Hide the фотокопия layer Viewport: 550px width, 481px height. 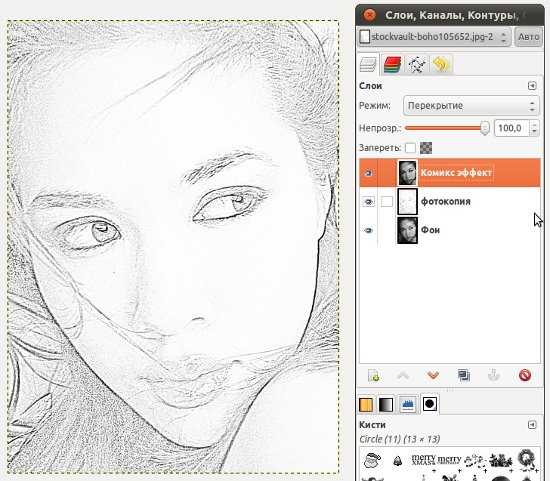coord(368,202)
